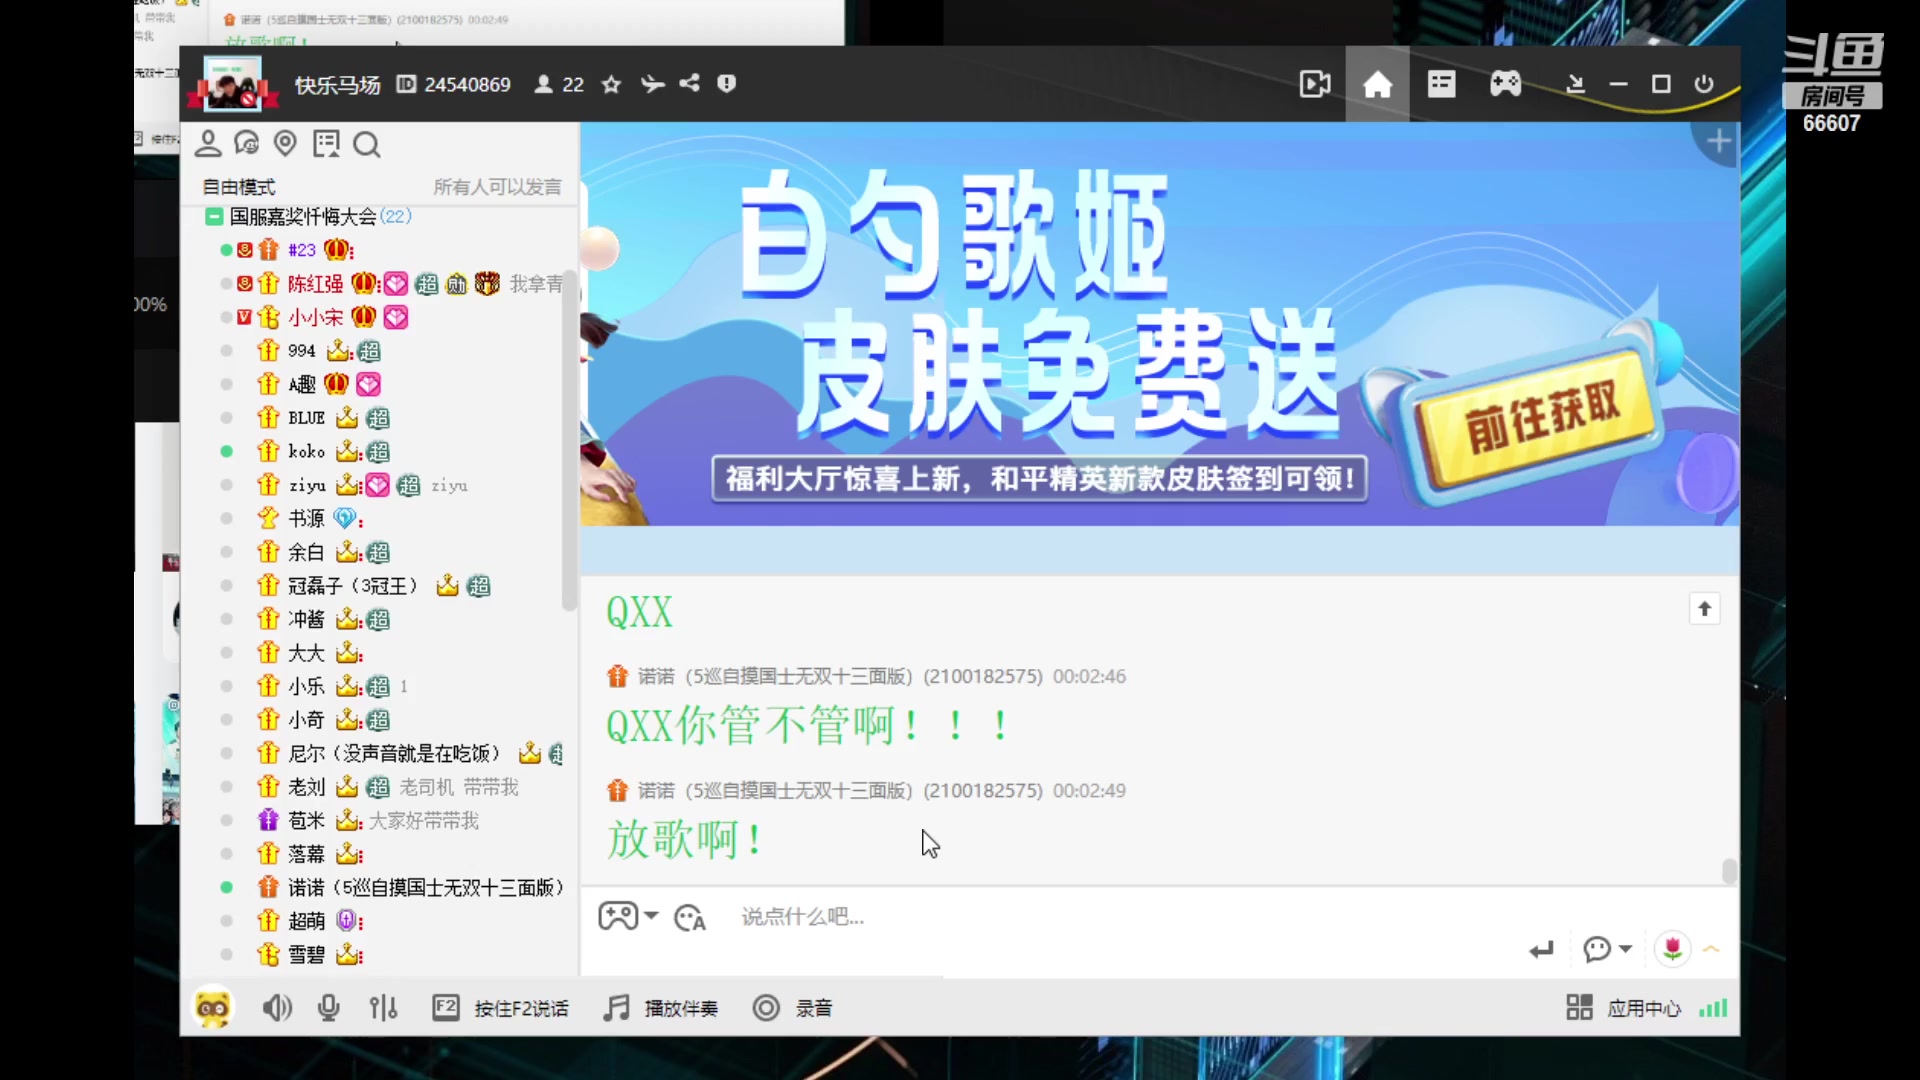Click the mini-mode download arrow icon

click(1575, 84)
